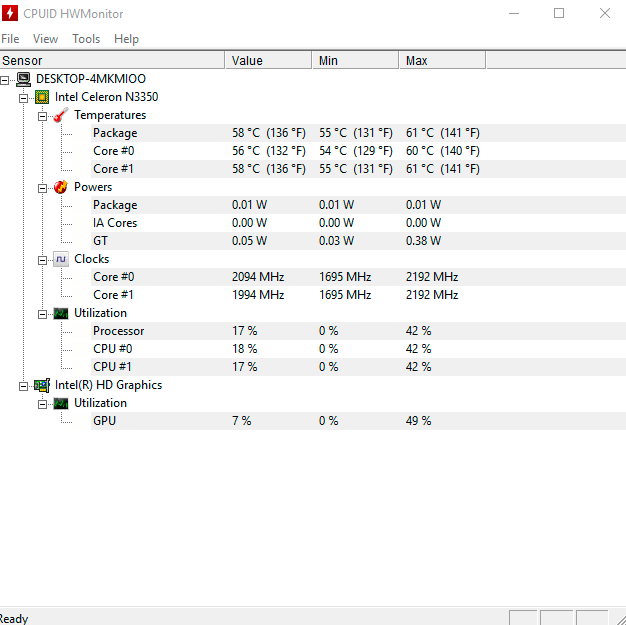Click the Clocks waveform icon
This screenshot has width=626, height=625.
tap(61, 259)
